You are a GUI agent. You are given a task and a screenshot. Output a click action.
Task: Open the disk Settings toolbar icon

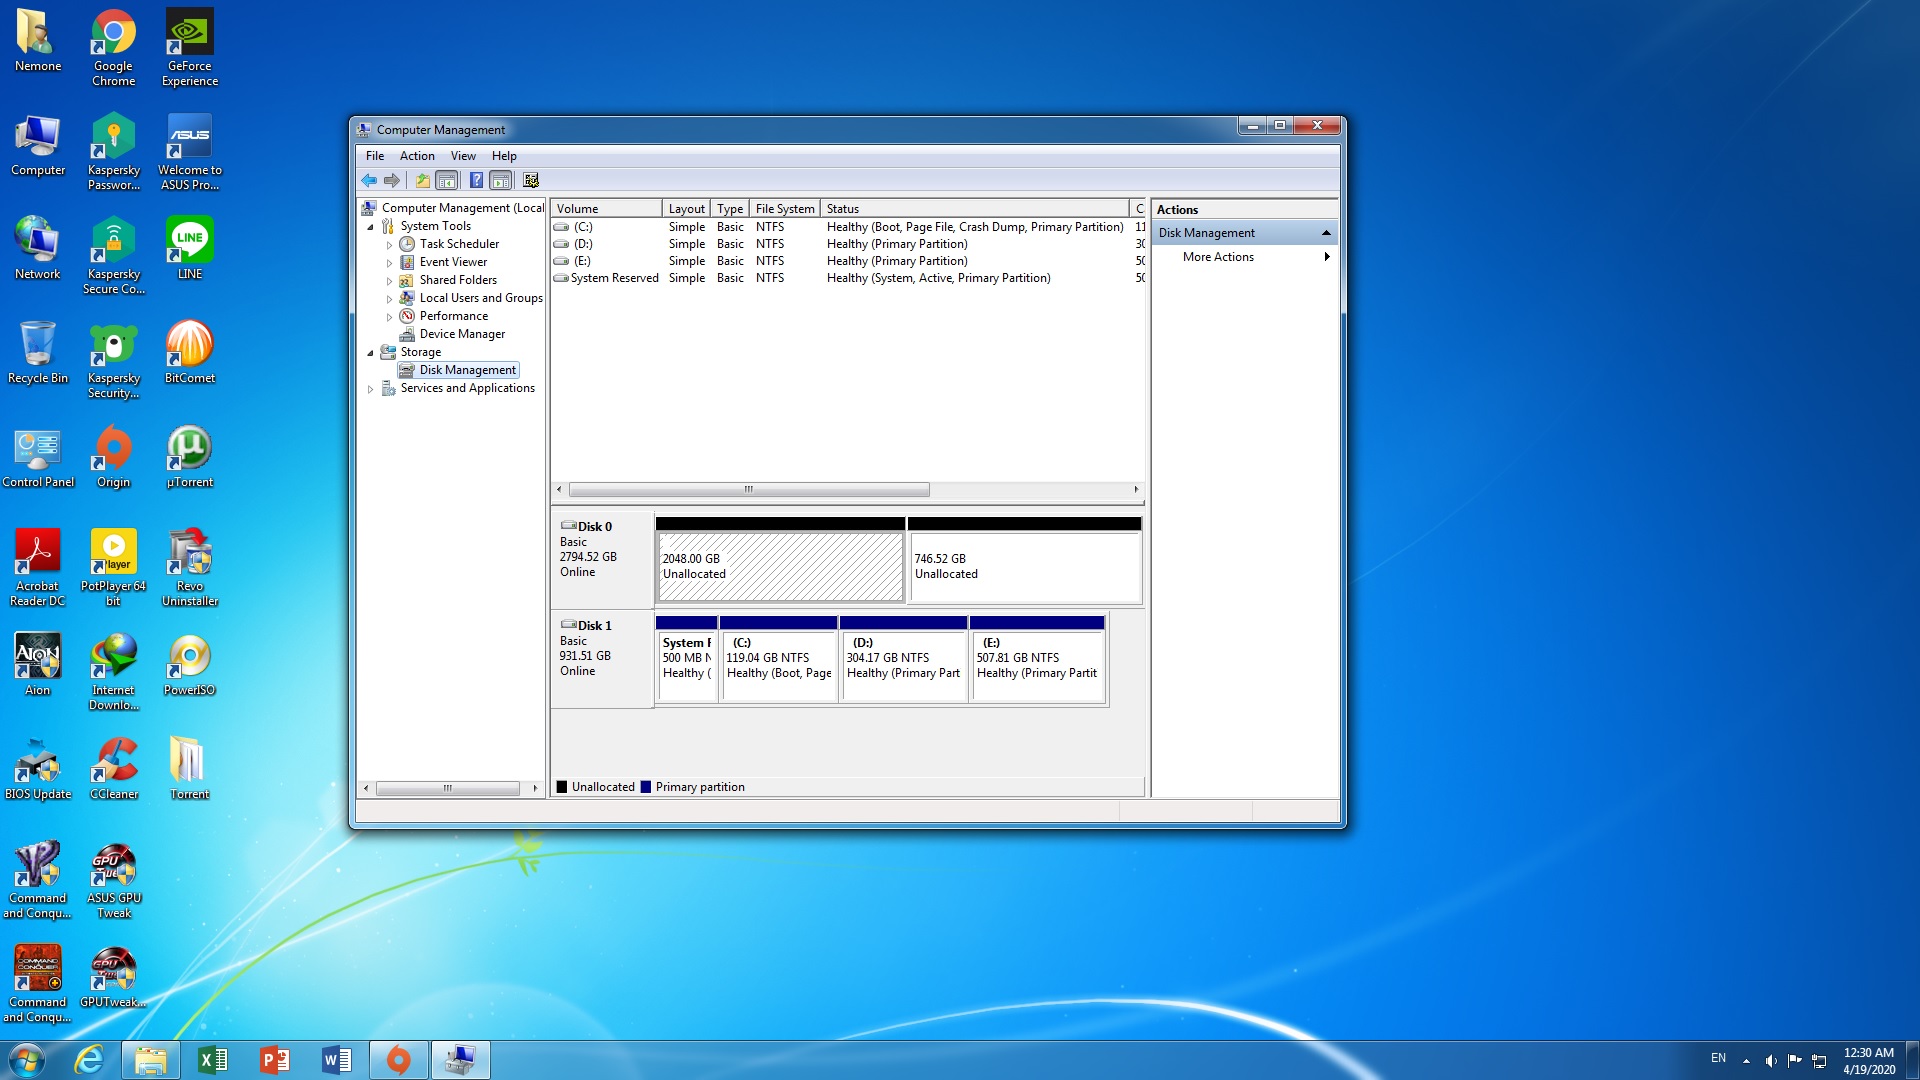click(x=531, y=181)
